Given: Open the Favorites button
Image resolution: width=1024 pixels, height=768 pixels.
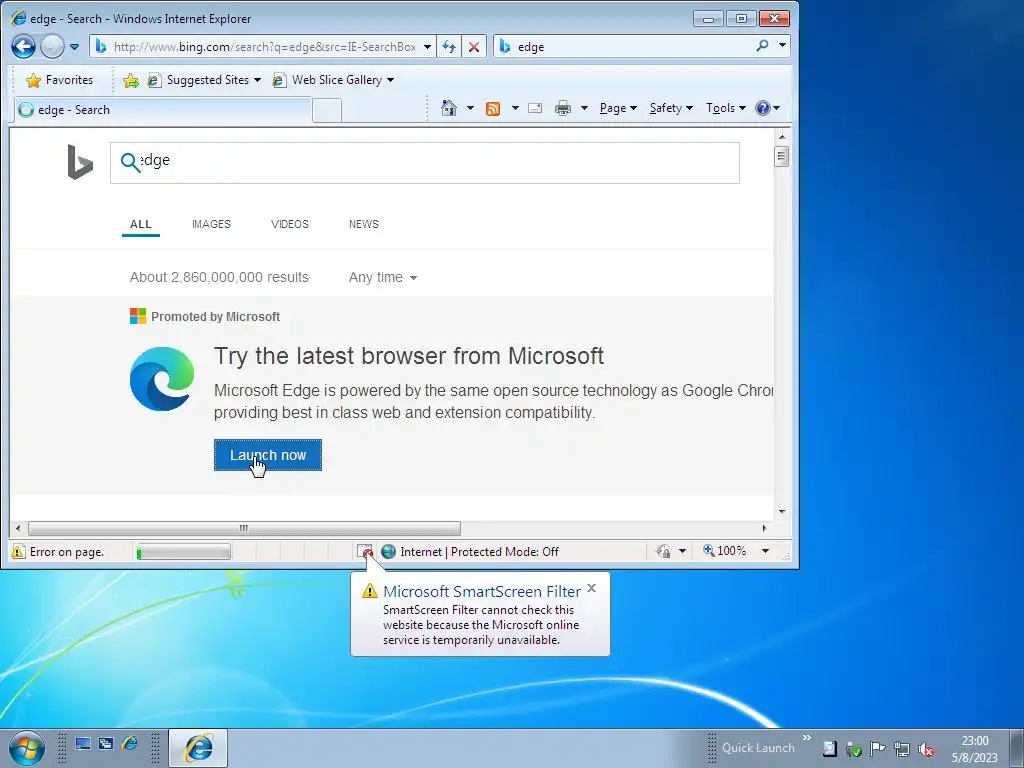Looking at the screenshot, I should pos(59,80).
